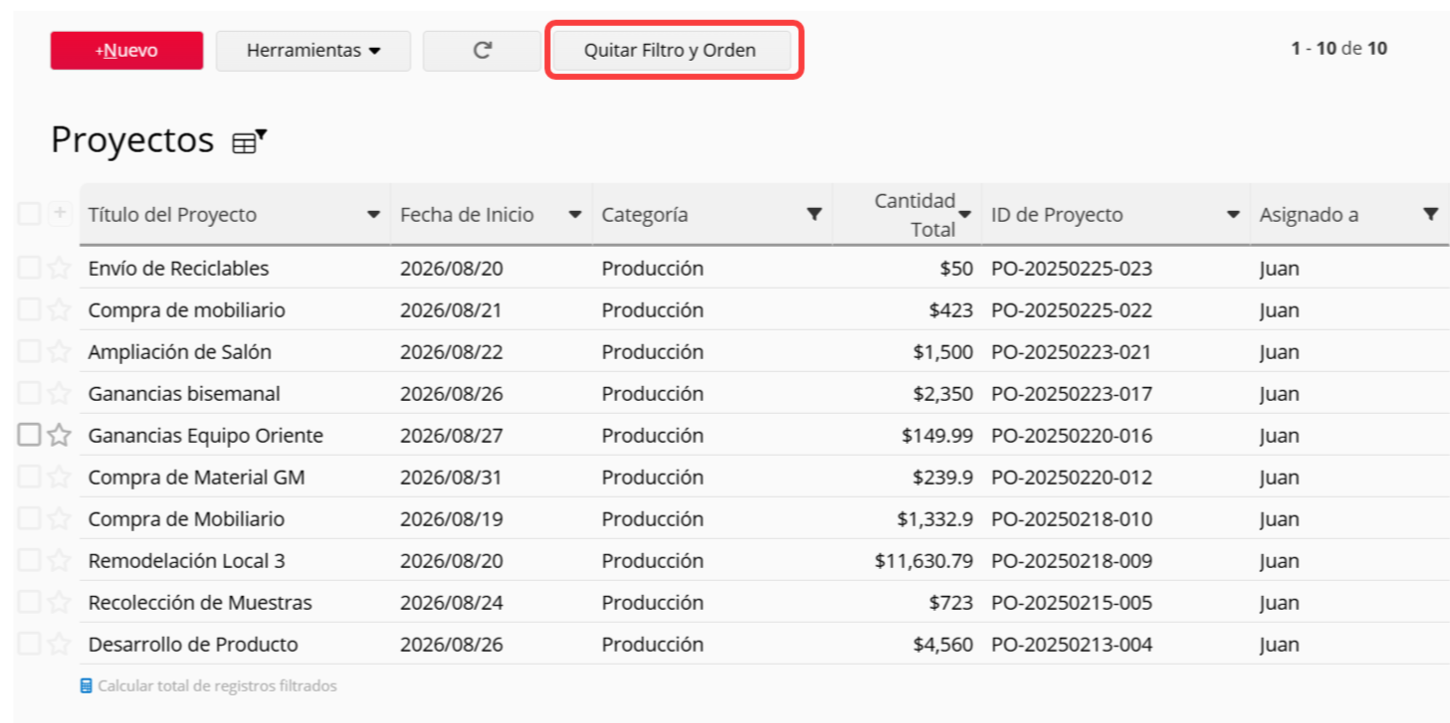Open Fecha de Inicio column dropdown arrow
Image resolution: width=1450 pixels, height=723 pixels.
tap(575, 214)
